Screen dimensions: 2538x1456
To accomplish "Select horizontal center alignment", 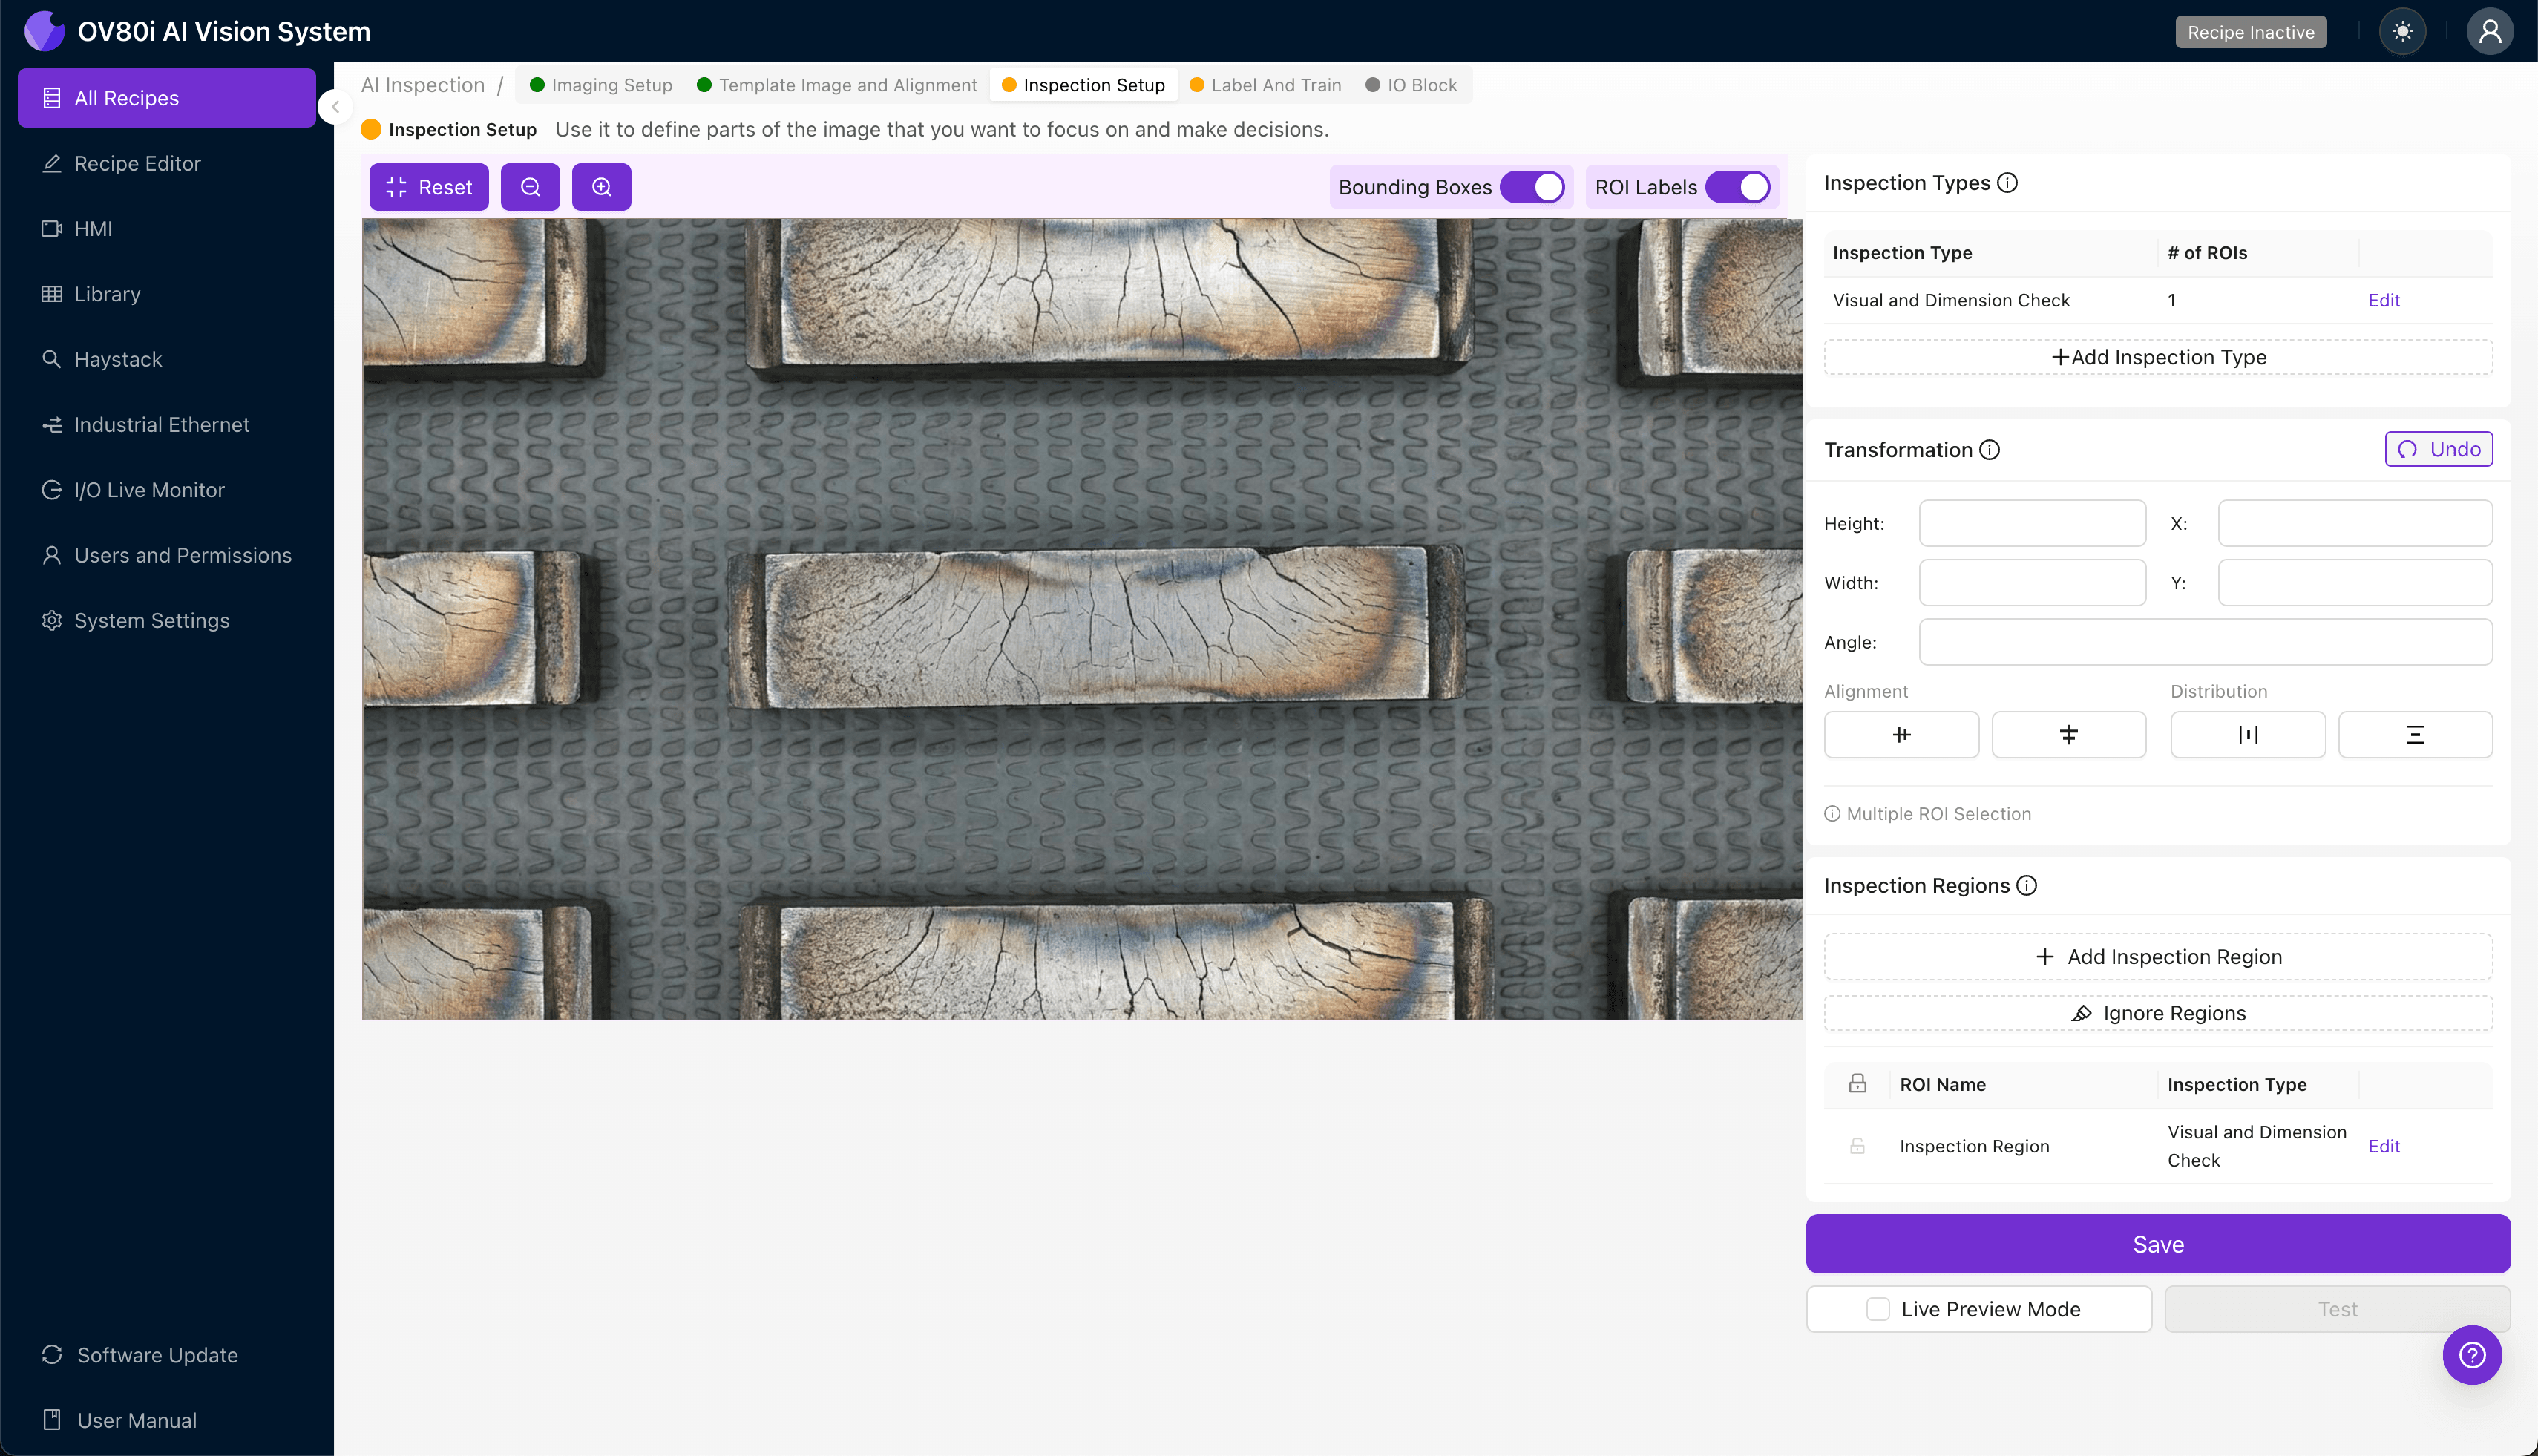I will (x=1901, y=734).
